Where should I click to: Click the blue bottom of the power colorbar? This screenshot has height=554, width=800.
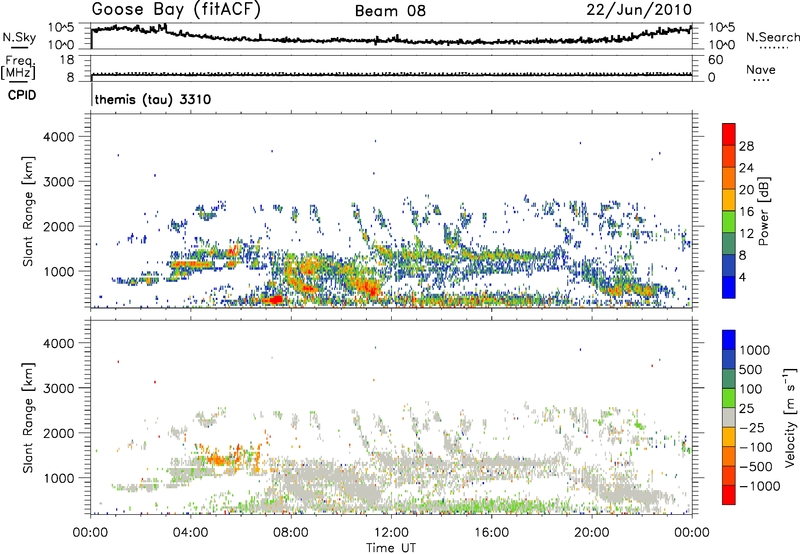(x=729, y=288)
